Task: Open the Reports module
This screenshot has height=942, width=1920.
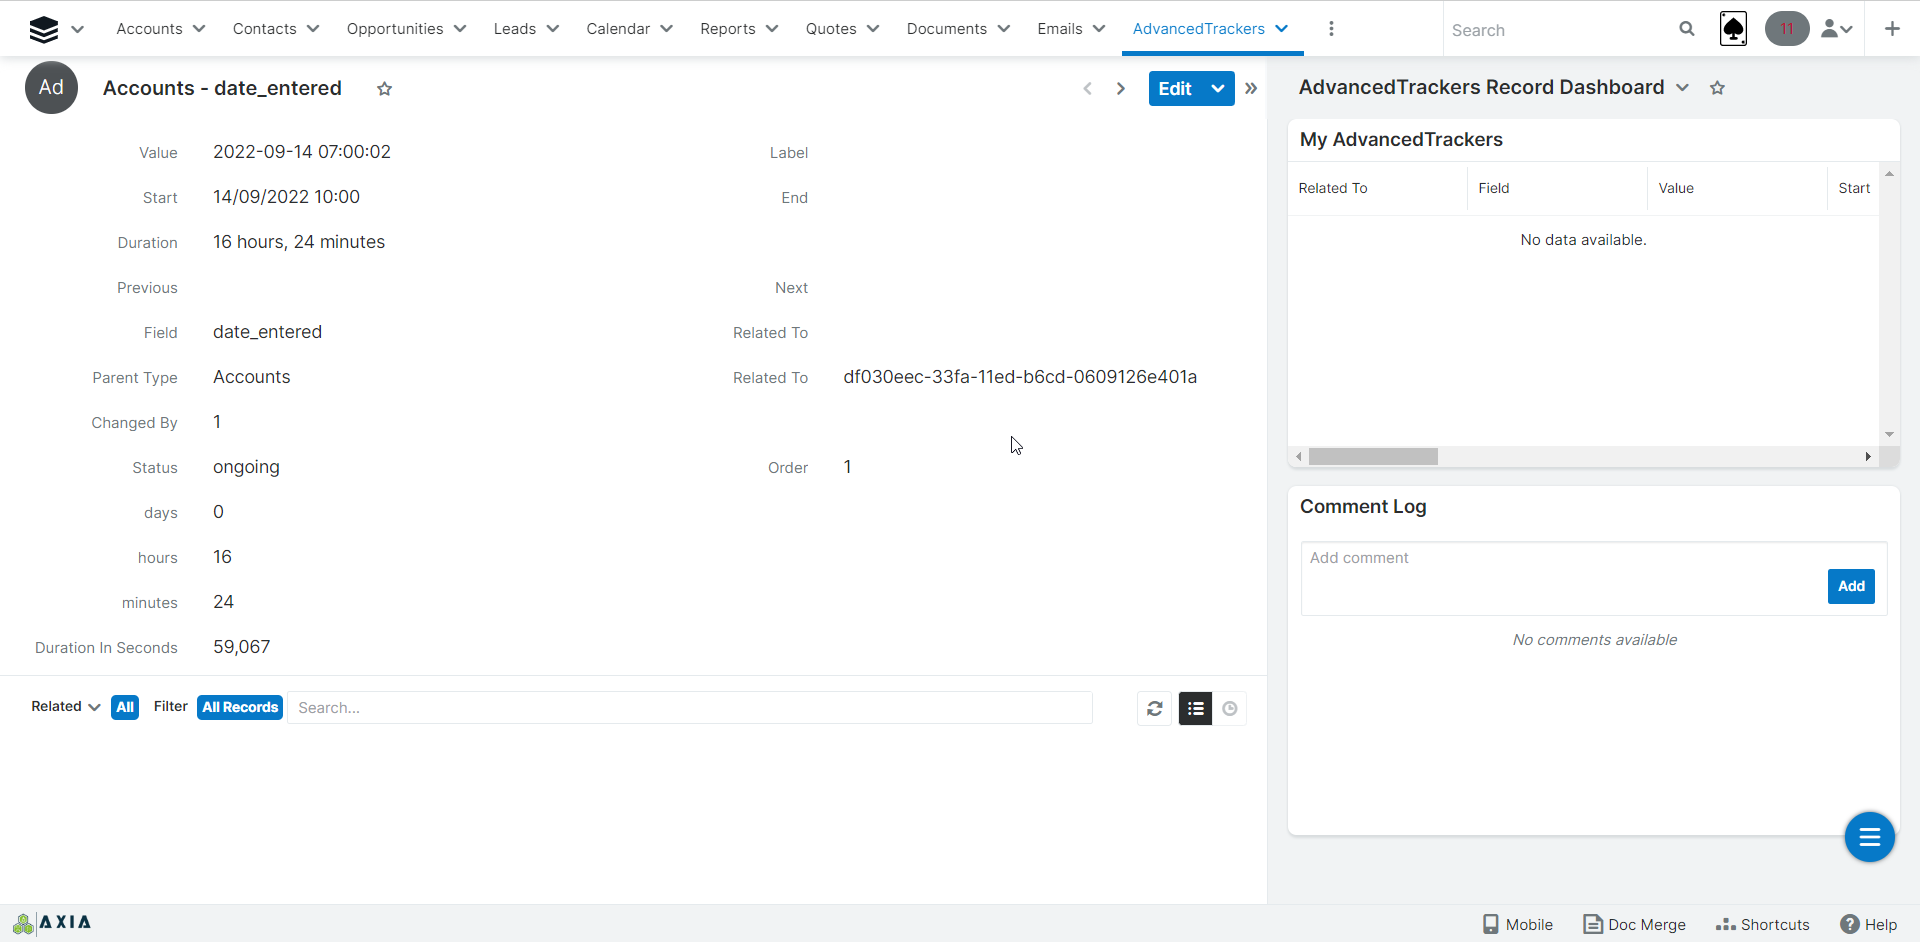Action: pyautogui.click(x=727, y=29)
